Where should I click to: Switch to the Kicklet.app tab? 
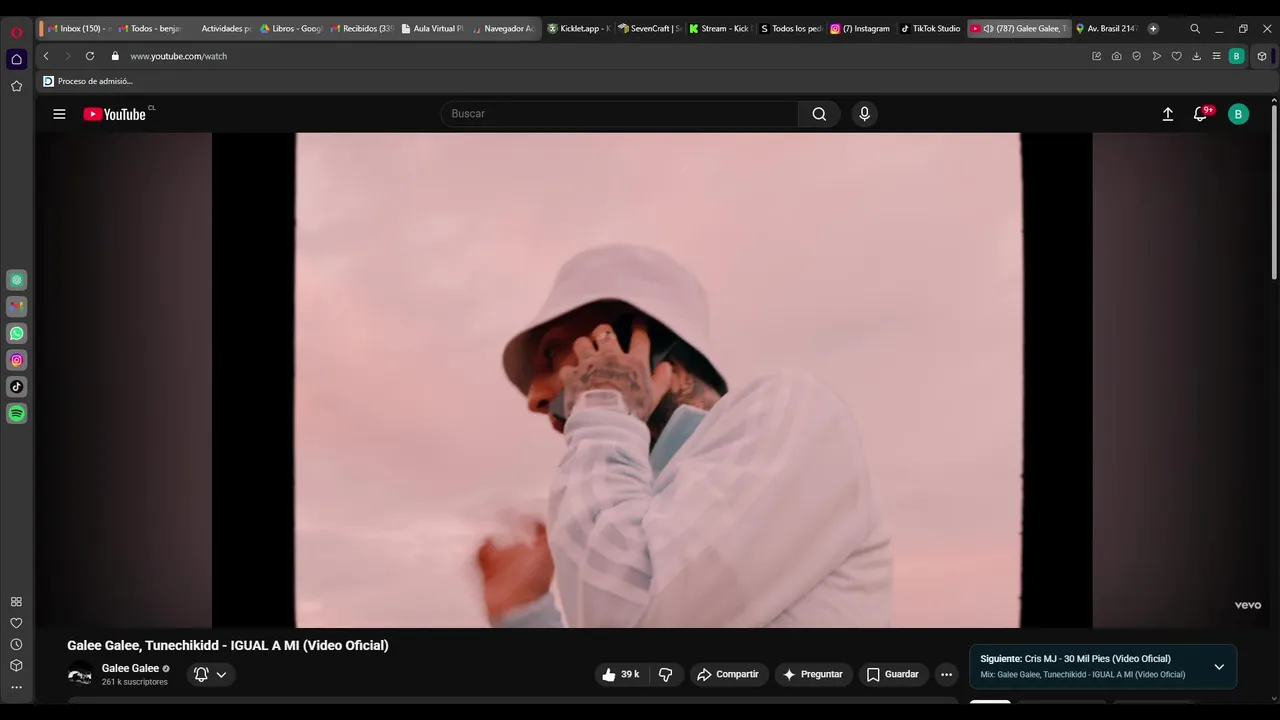pyautogui.click(x=578, y=29)
